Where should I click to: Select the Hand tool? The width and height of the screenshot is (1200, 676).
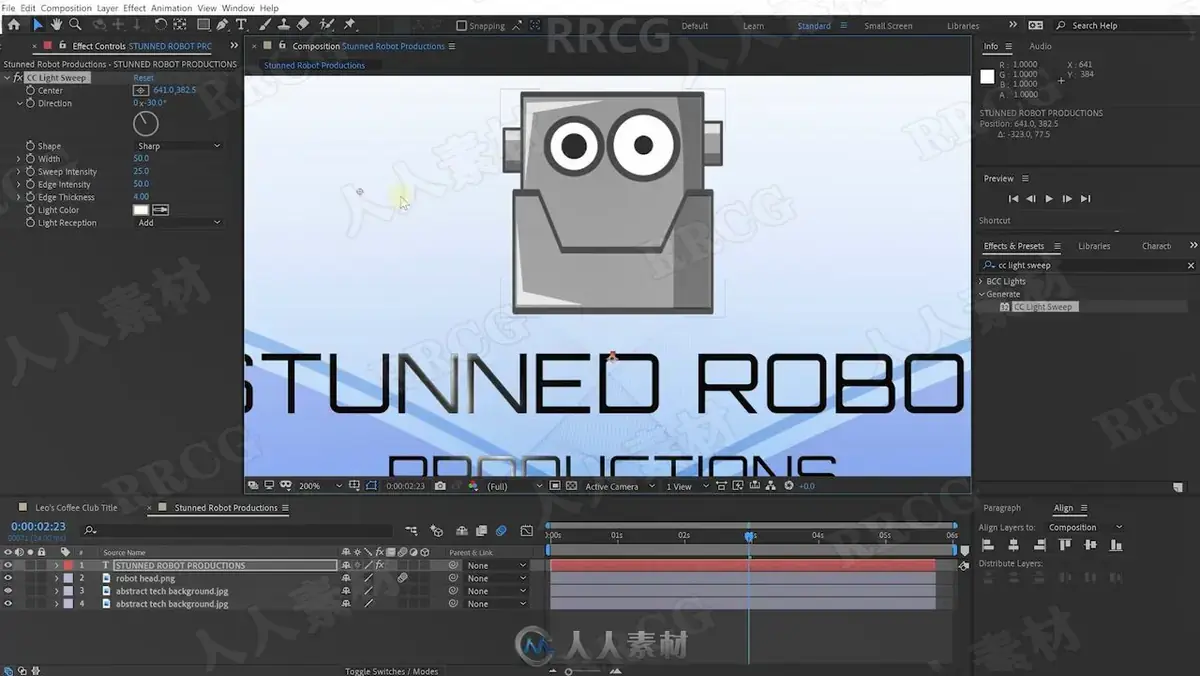point(56,24)
